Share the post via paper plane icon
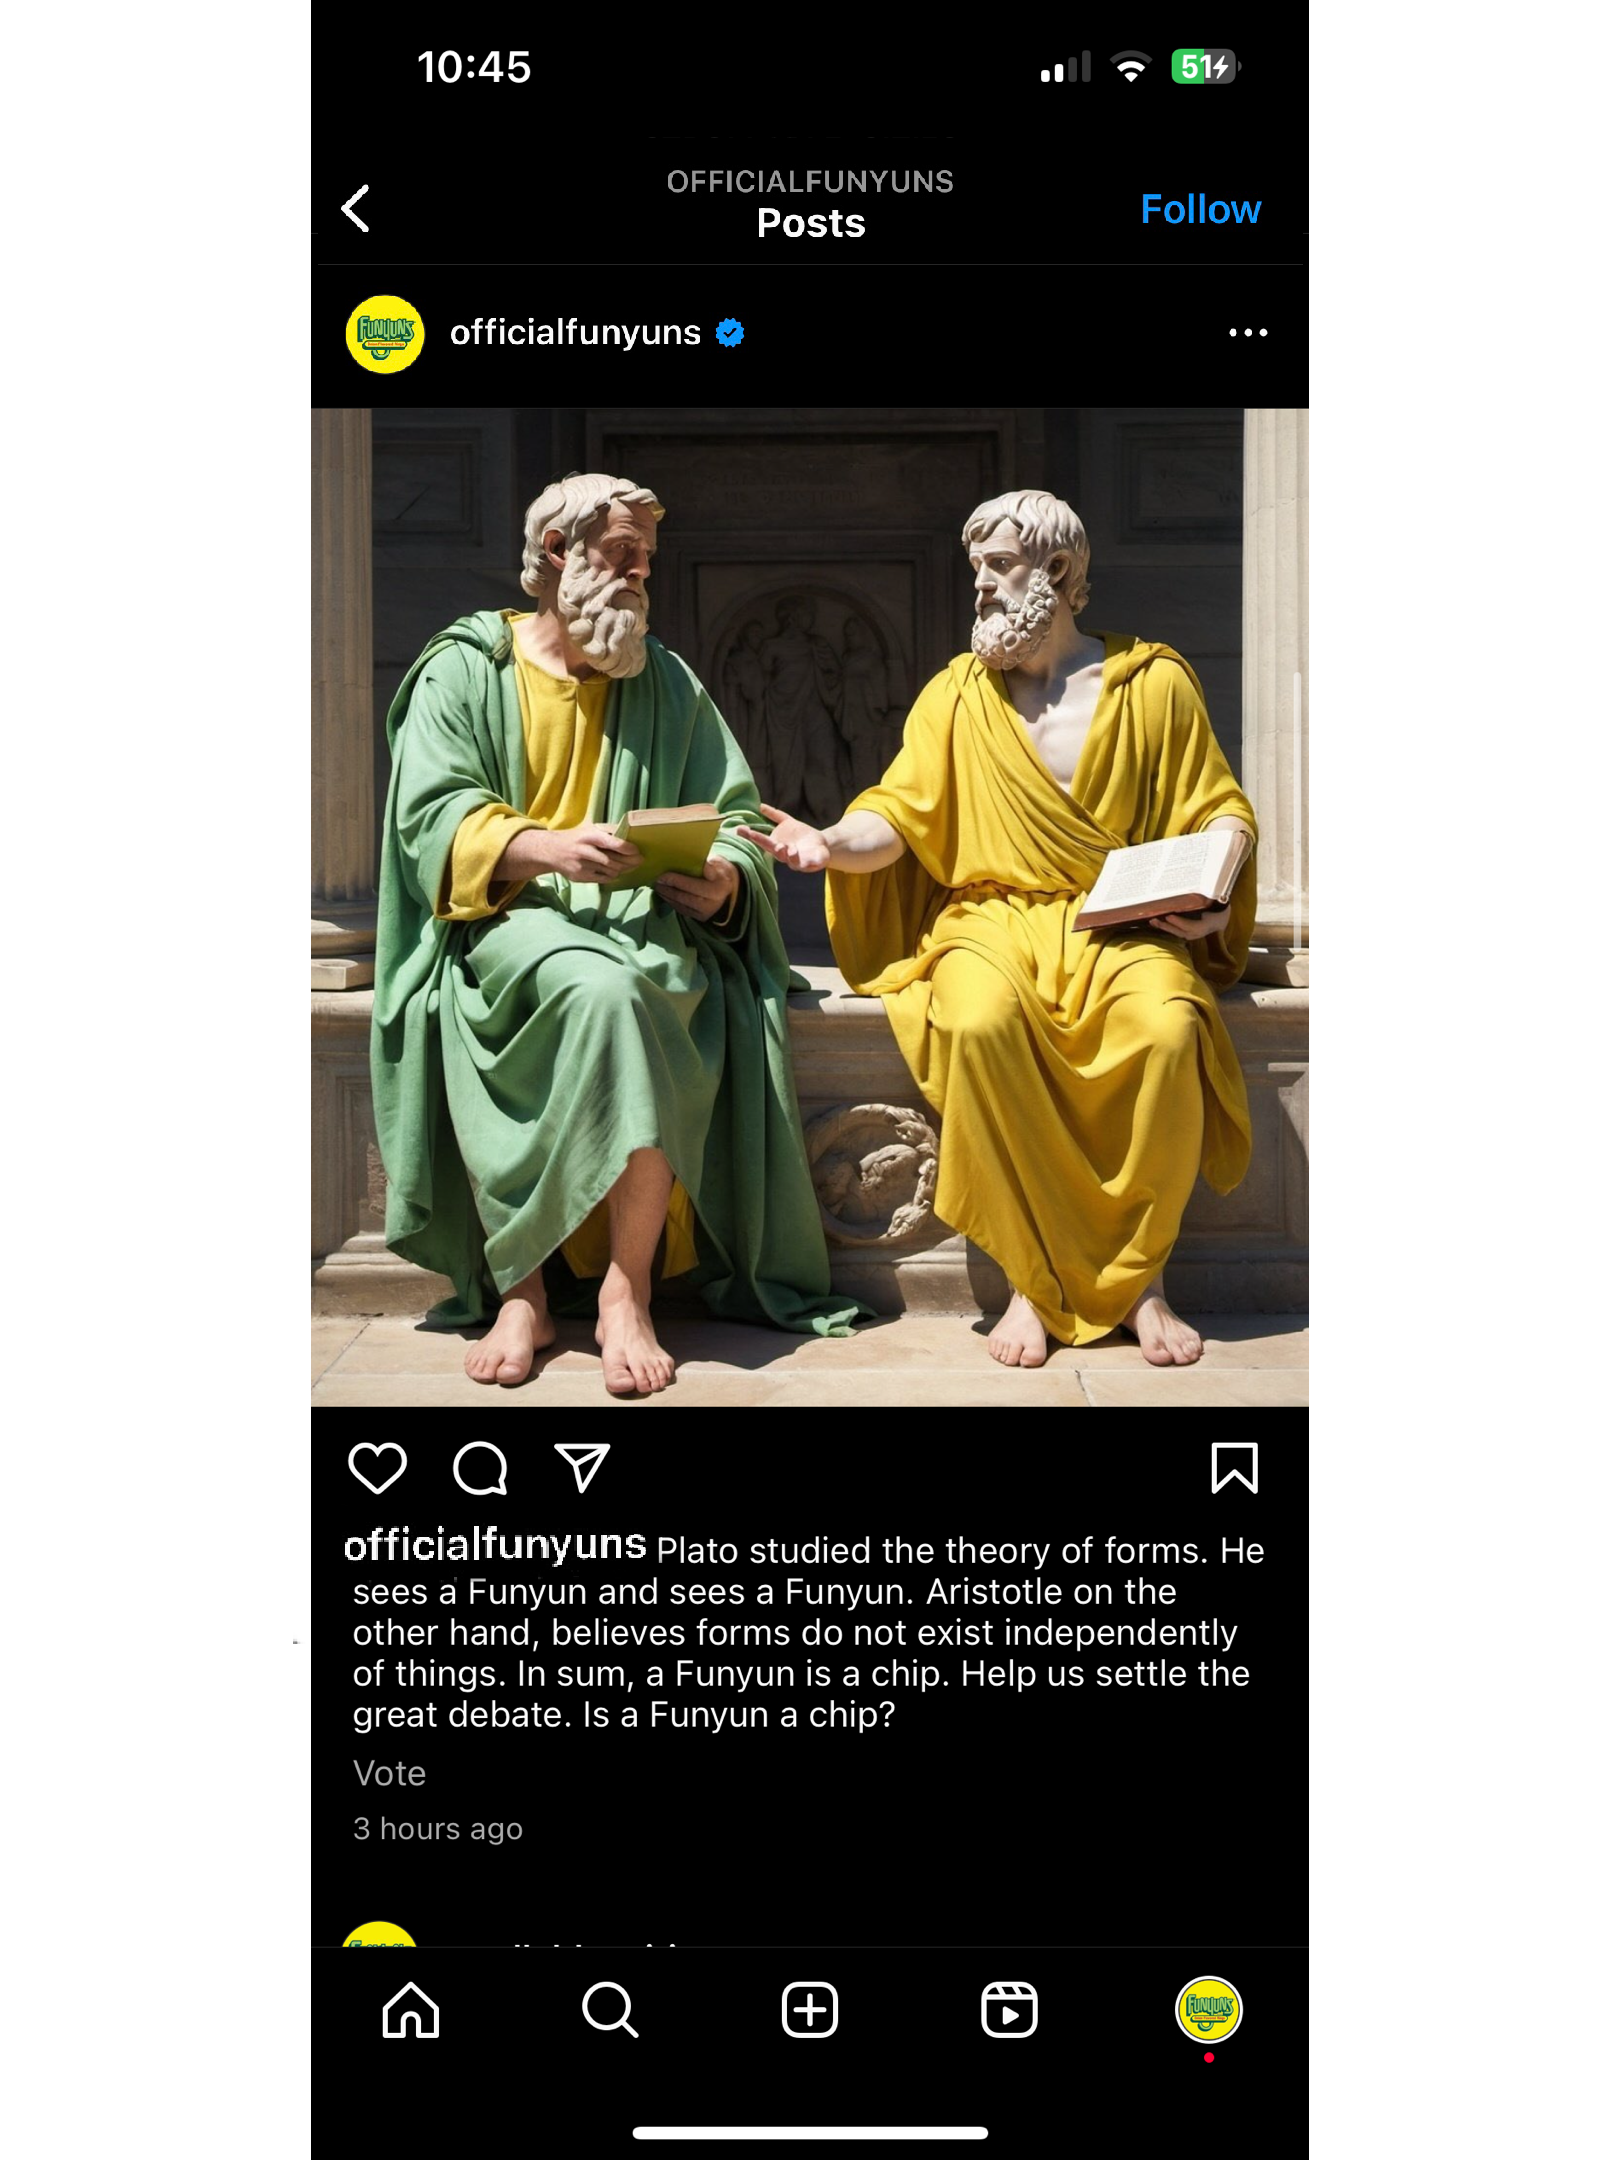The height and width of the screenshot is (2160, 1620). click(582, 1468)
